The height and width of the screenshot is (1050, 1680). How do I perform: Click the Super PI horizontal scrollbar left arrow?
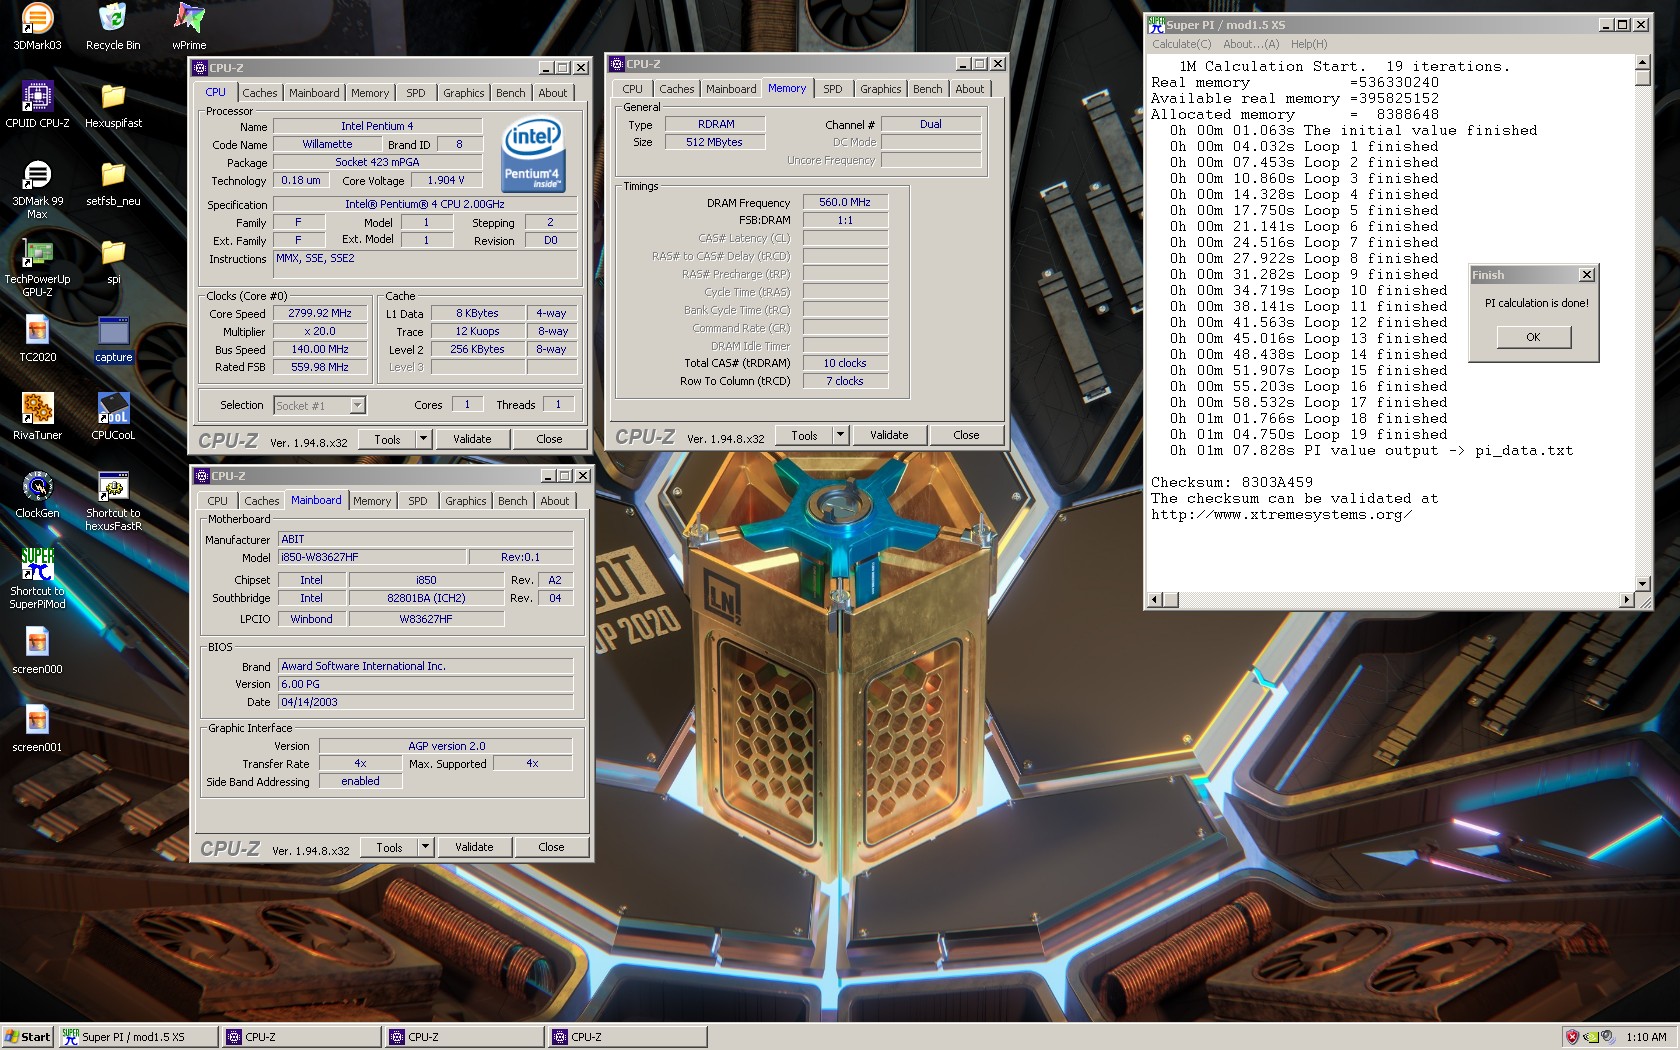(x=1155, y=599)
